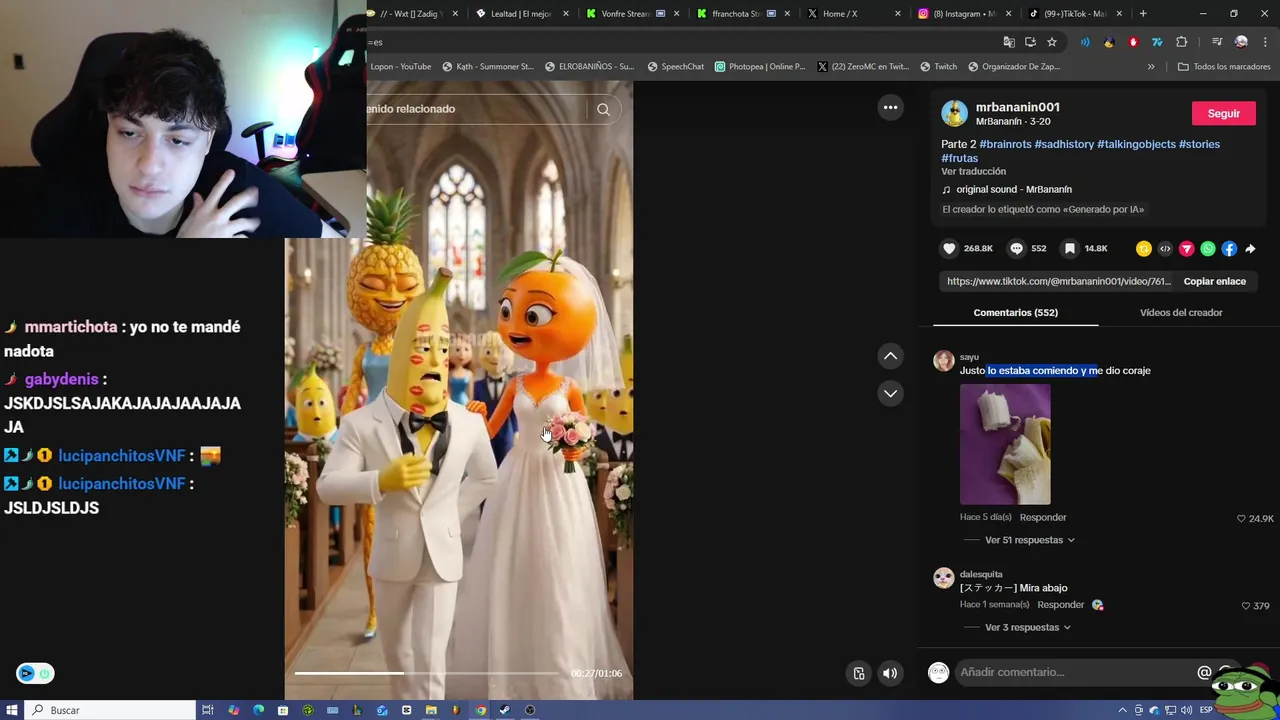Click the embed code icon
Screen dimensions: 1280x720
(x=1165, y=249)
